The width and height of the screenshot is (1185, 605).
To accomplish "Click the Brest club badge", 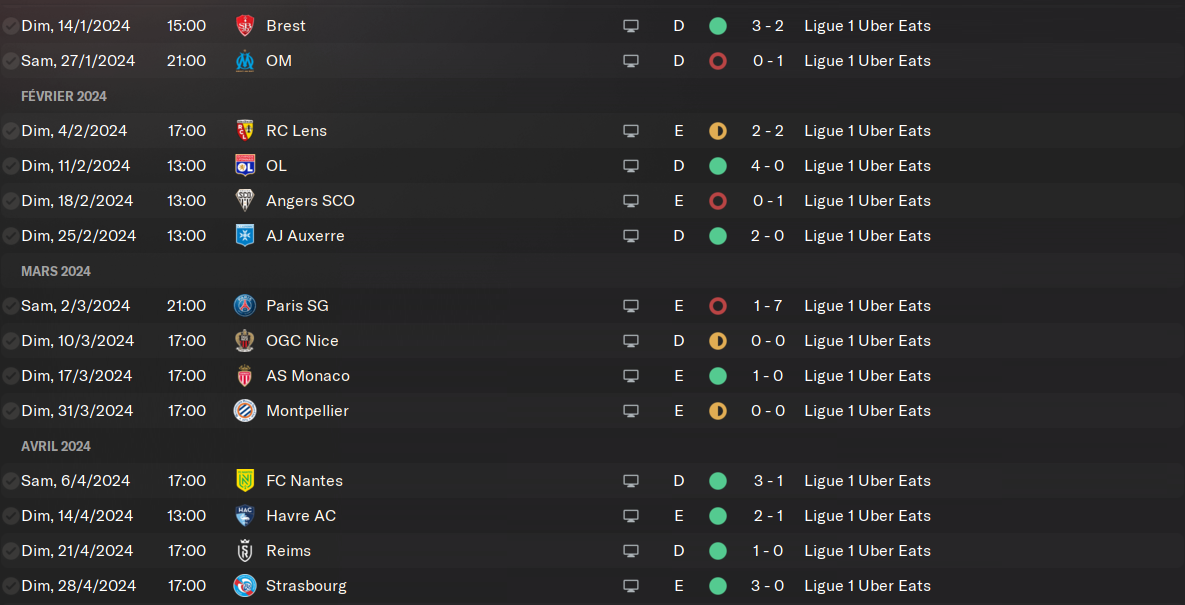I will [x=244, y=26].
